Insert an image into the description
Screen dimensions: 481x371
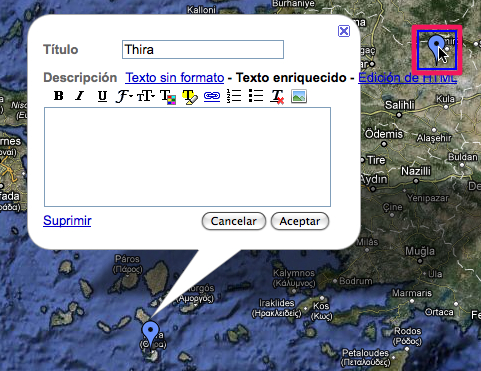[x=299, y=96]
